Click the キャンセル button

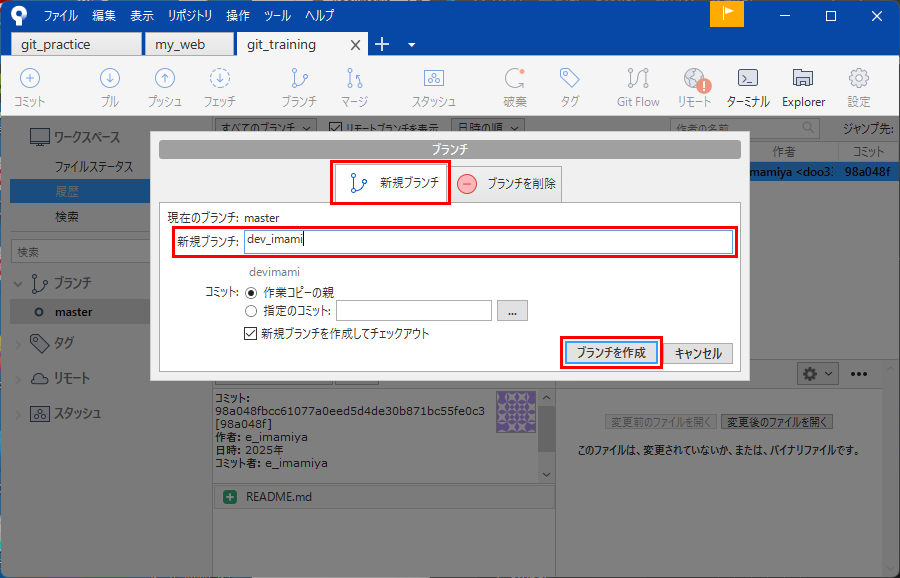698,353
